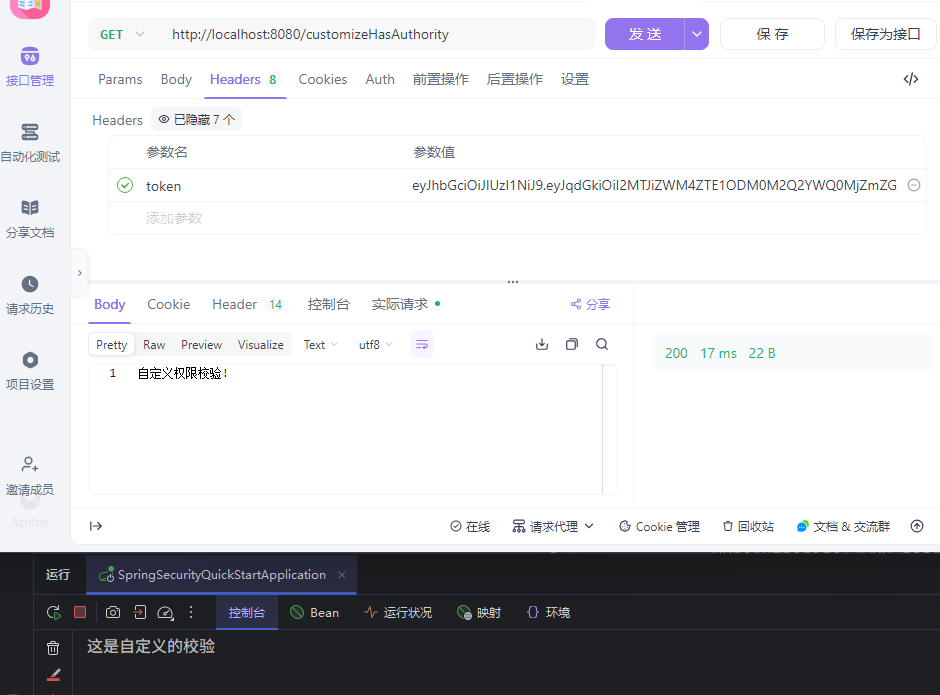Click the 保存为接口 button

(x=885, y=34)
